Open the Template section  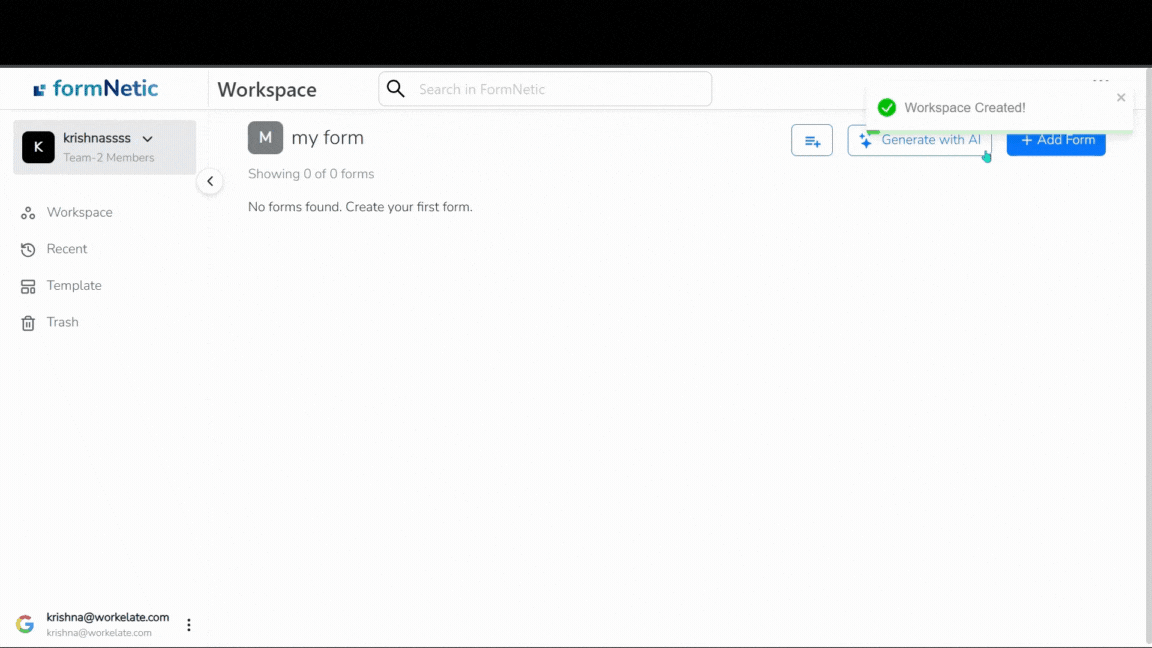click(x=73, y=286)
